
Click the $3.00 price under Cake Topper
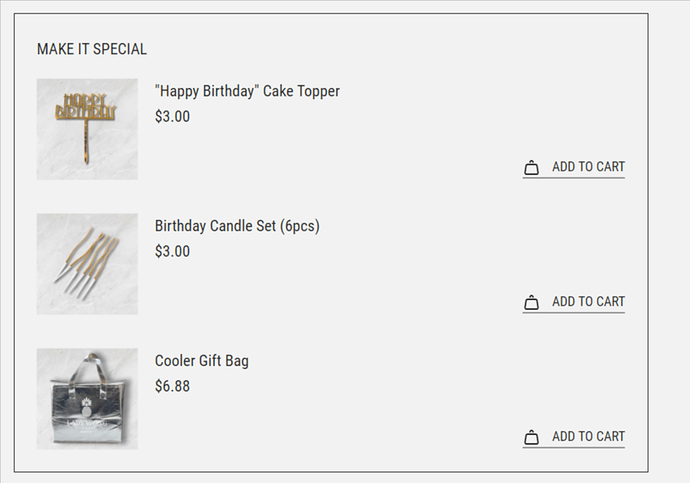pyautogui.click(x=172, y=116)
